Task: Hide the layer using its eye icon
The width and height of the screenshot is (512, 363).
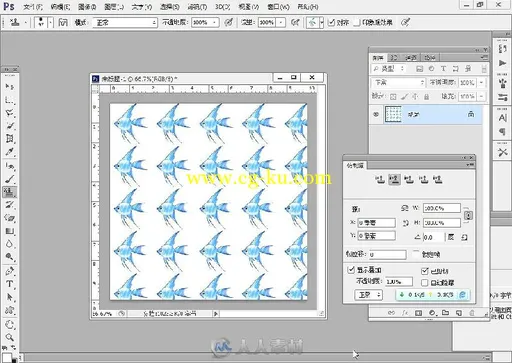Action: click(376, 114)
